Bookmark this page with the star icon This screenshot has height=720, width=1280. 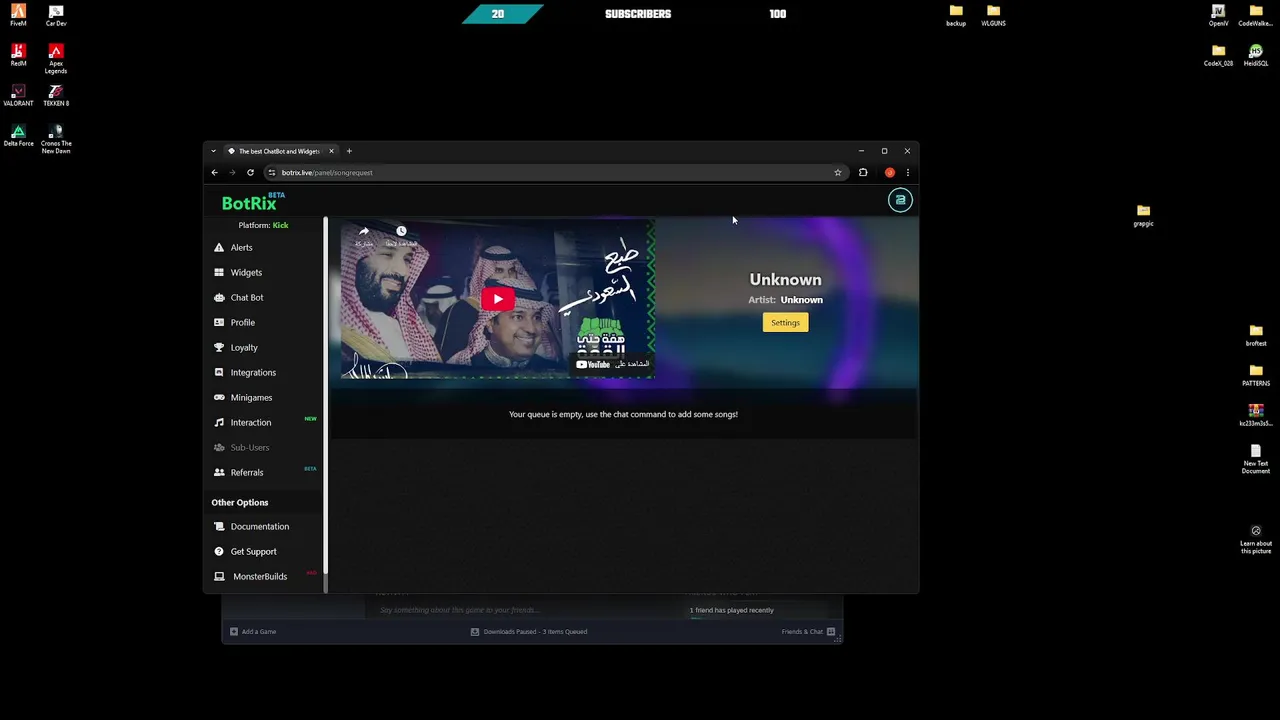(838, 172)
